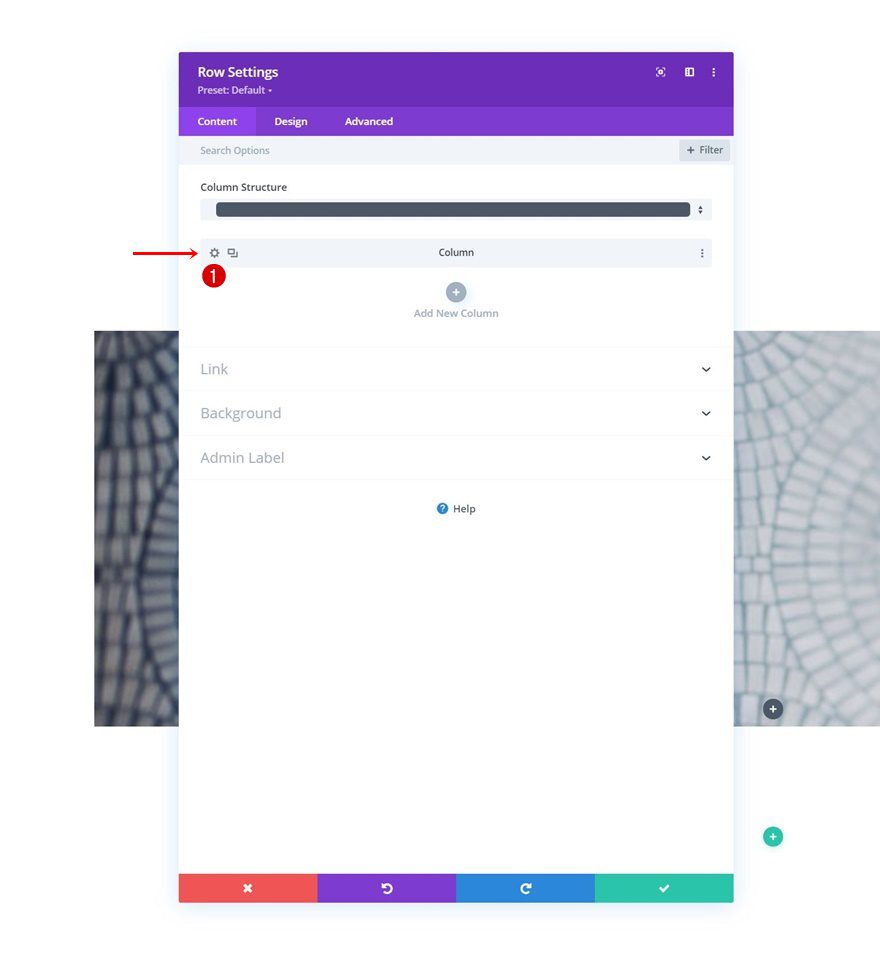
Task: Switch to the Design tab
Action: coord(291,122)
